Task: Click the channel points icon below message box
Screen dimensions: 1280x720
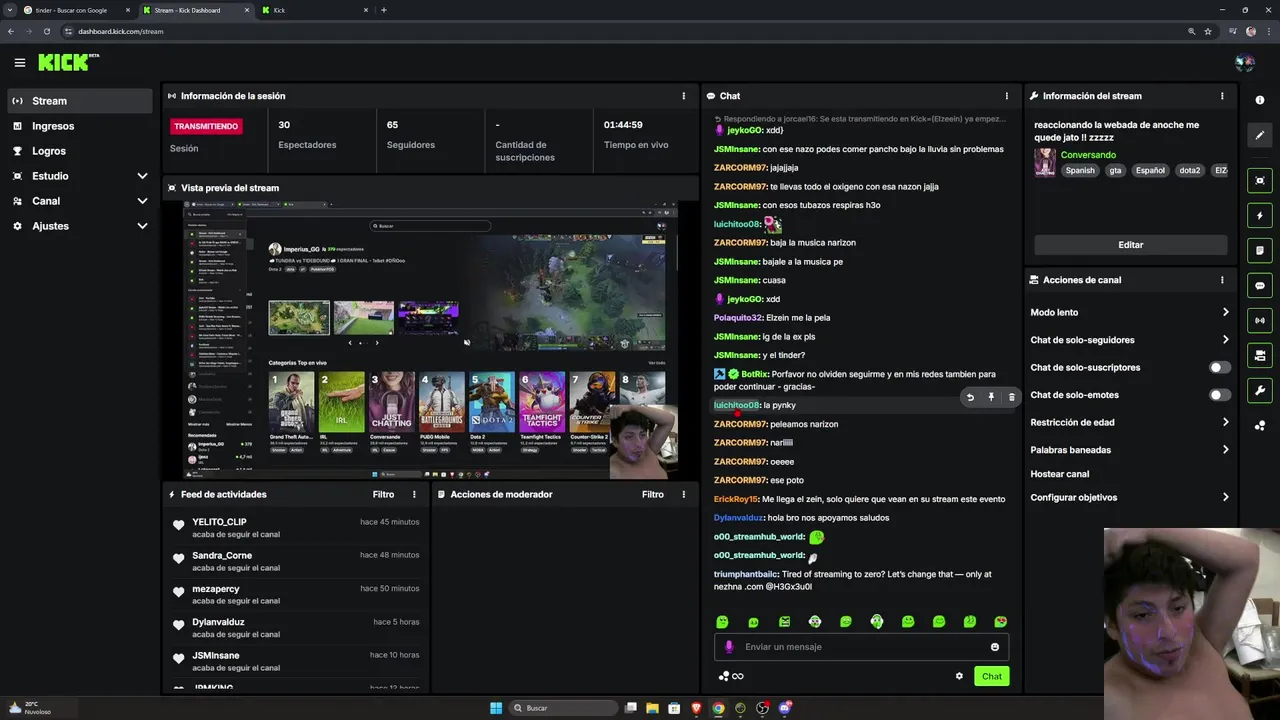Action: [x=724, y=676]
